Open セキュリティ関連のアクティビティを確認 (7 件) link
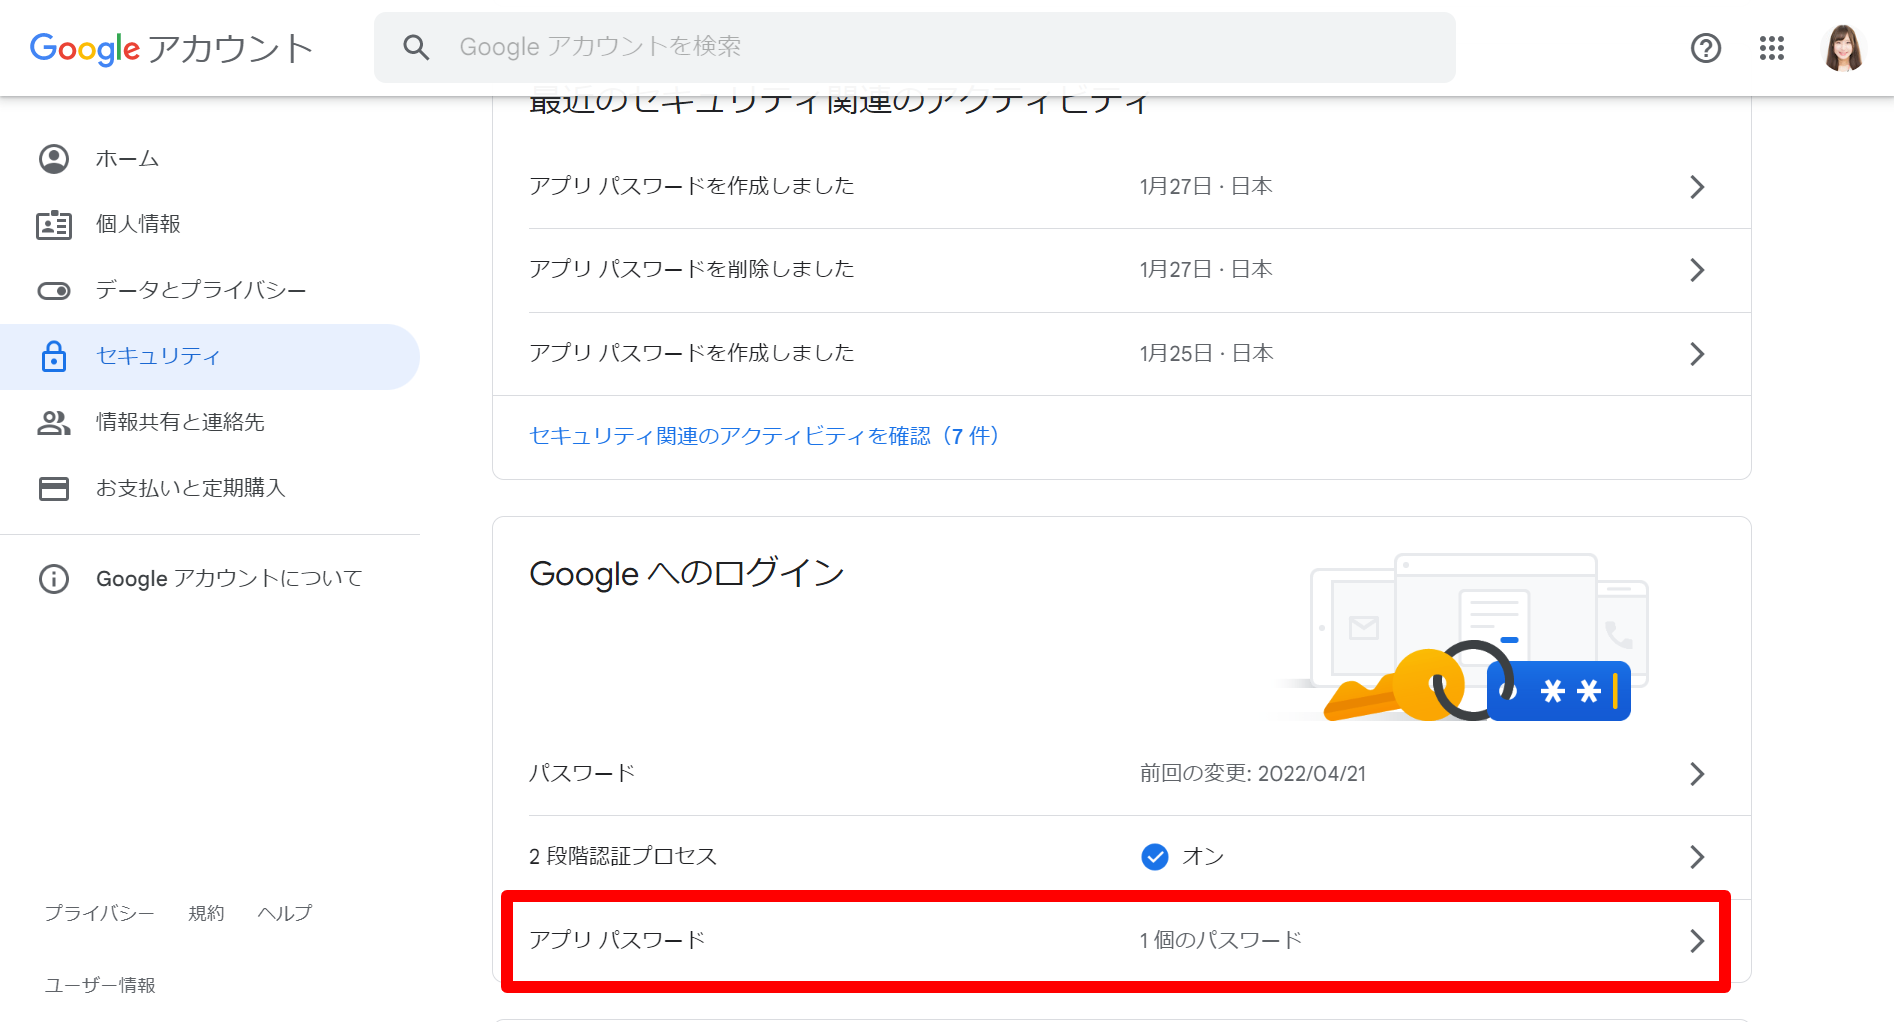The image size is (1894, 1022). click(x=766, y=436)
